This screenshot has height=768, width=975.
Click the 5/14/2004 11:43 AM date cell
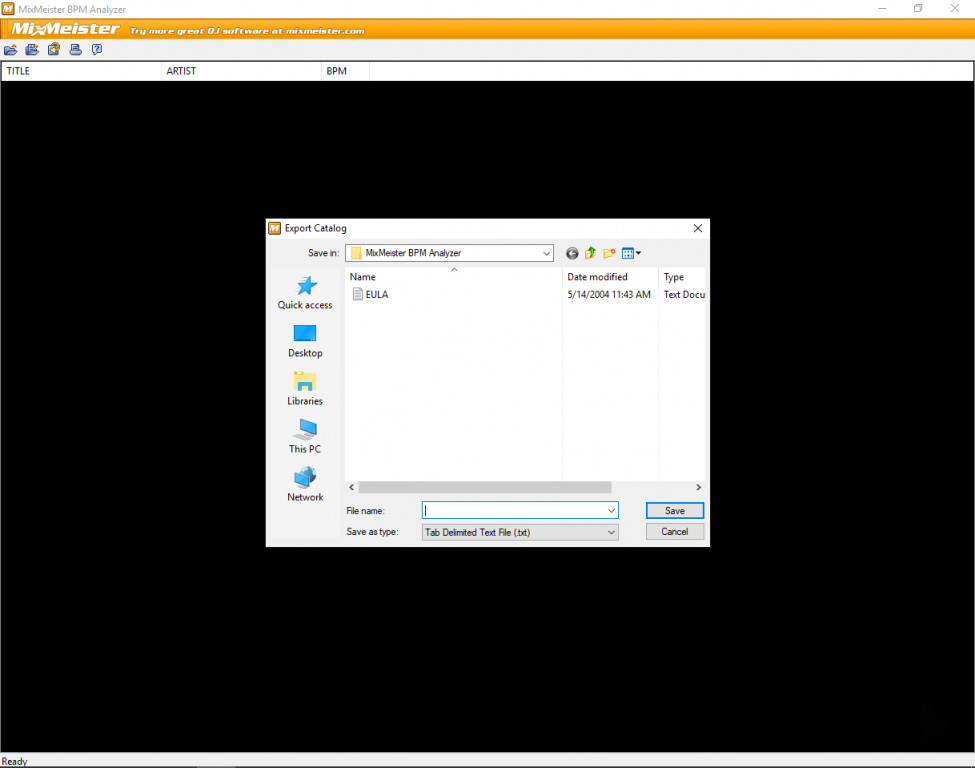click(x=609, y=295)
